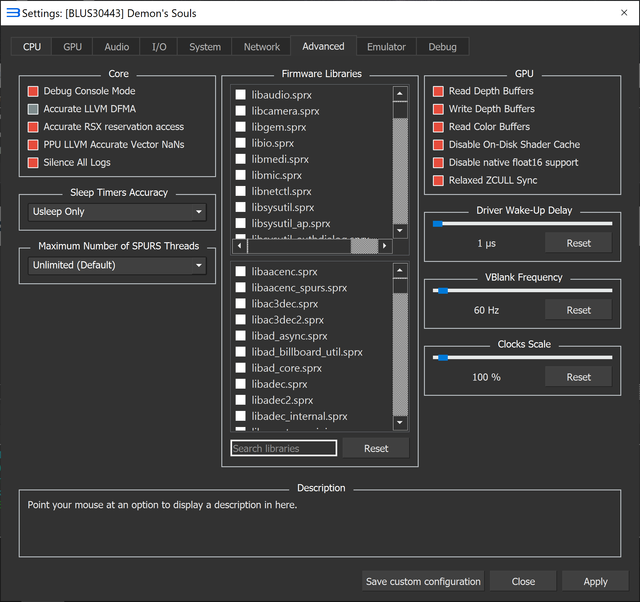The height and width of the screenshot is (602, 640).
Task: Toggle Write Depth Buffers checkbox
Action: coord(438,109)
